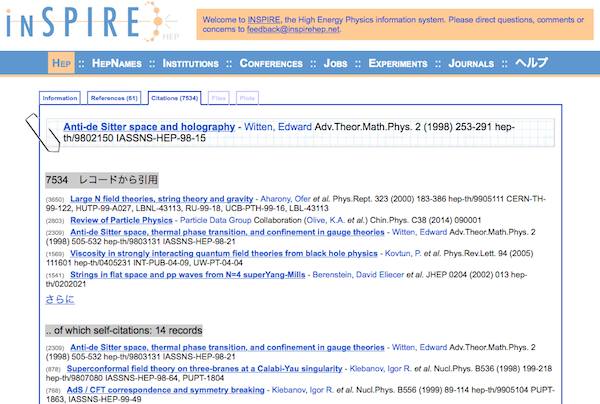The width and height of the screenshot is (600, 404).
Task: Click Klebanov, Igor R. on Superconformal entry
Action: (381, 369)
